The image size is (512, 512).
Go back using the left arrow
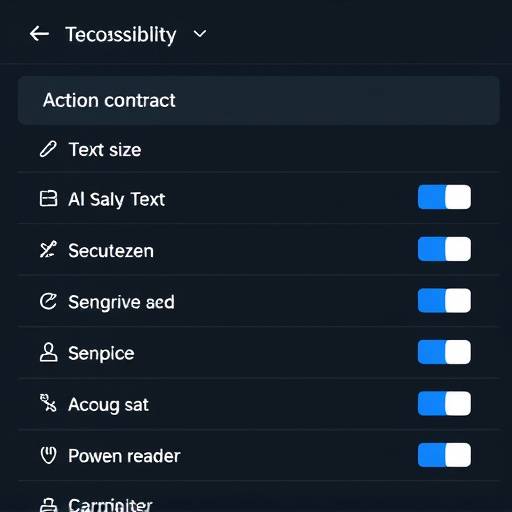[39, 34]
